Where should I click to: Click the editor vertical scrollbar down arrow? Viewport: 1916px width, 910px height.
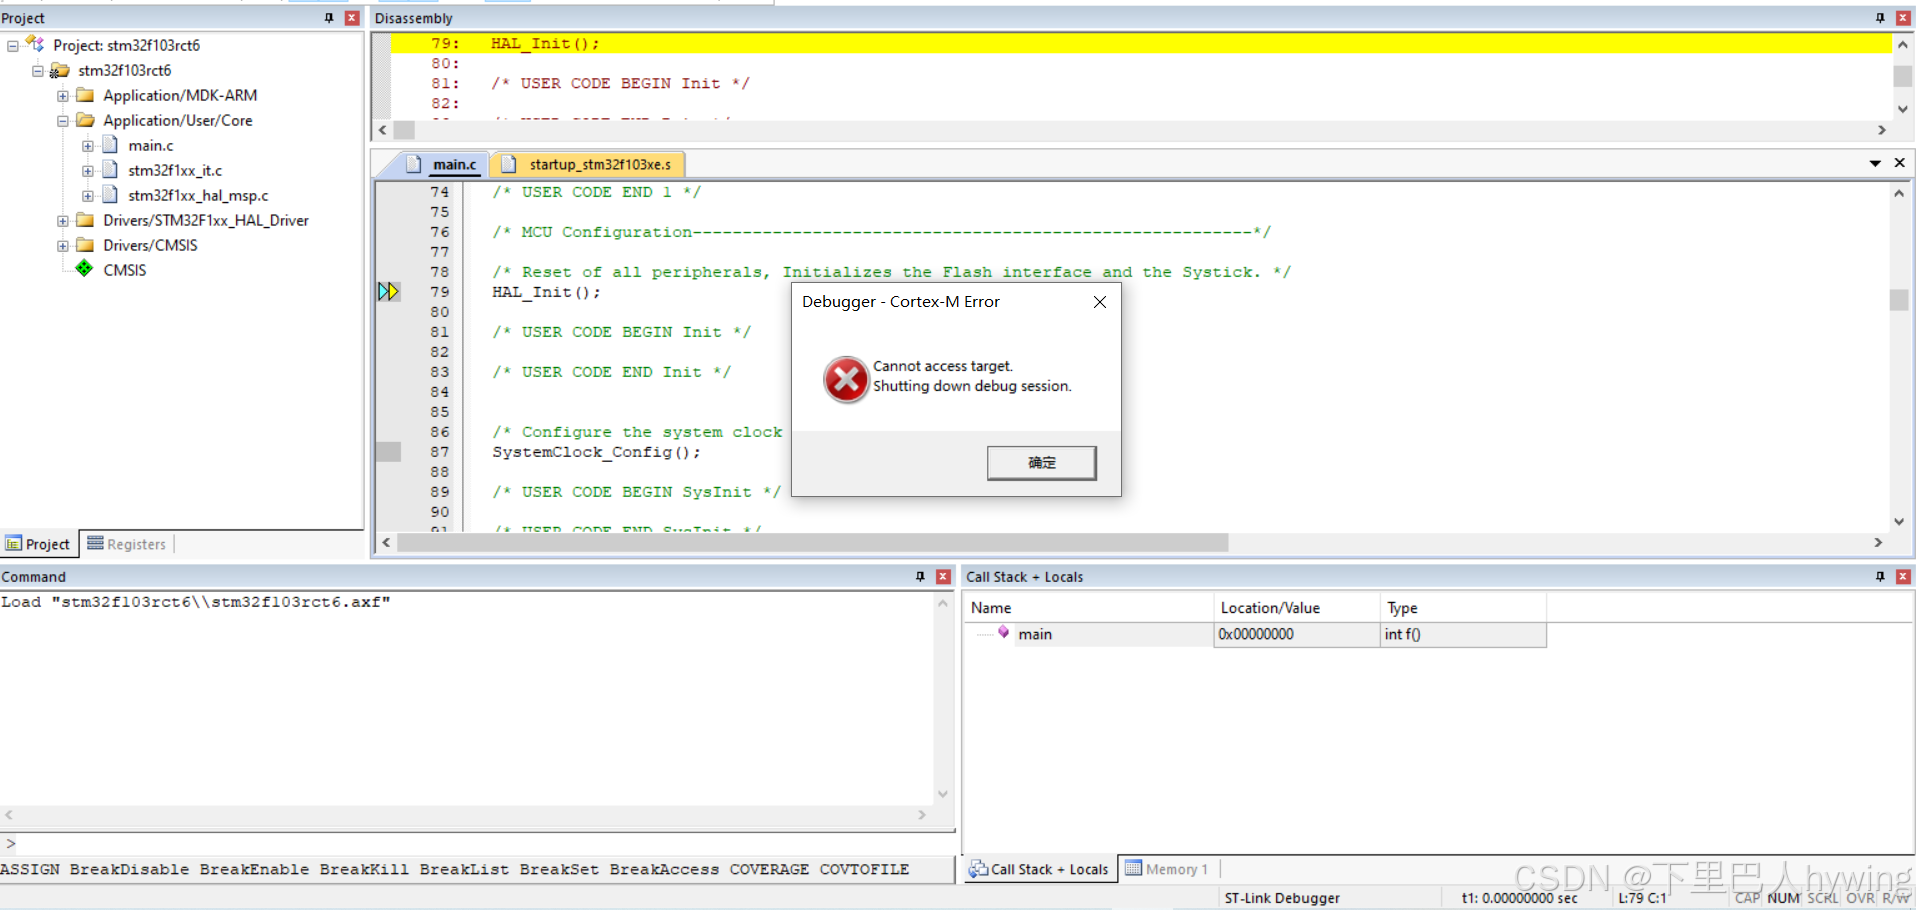click(x=1899, y=522)
